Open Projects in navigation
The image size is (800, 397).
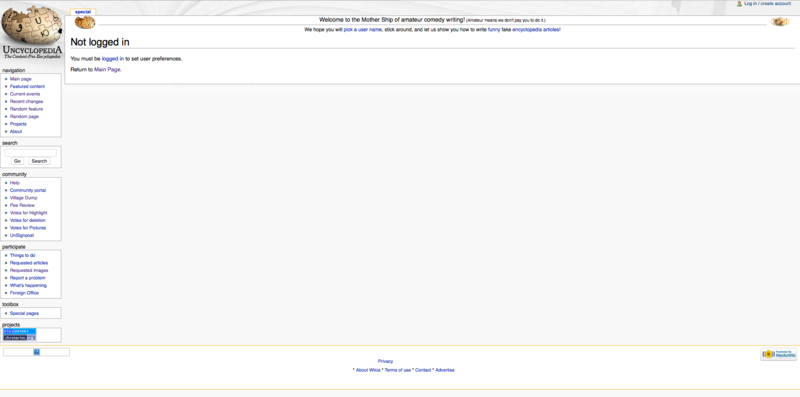pos(18,124)
